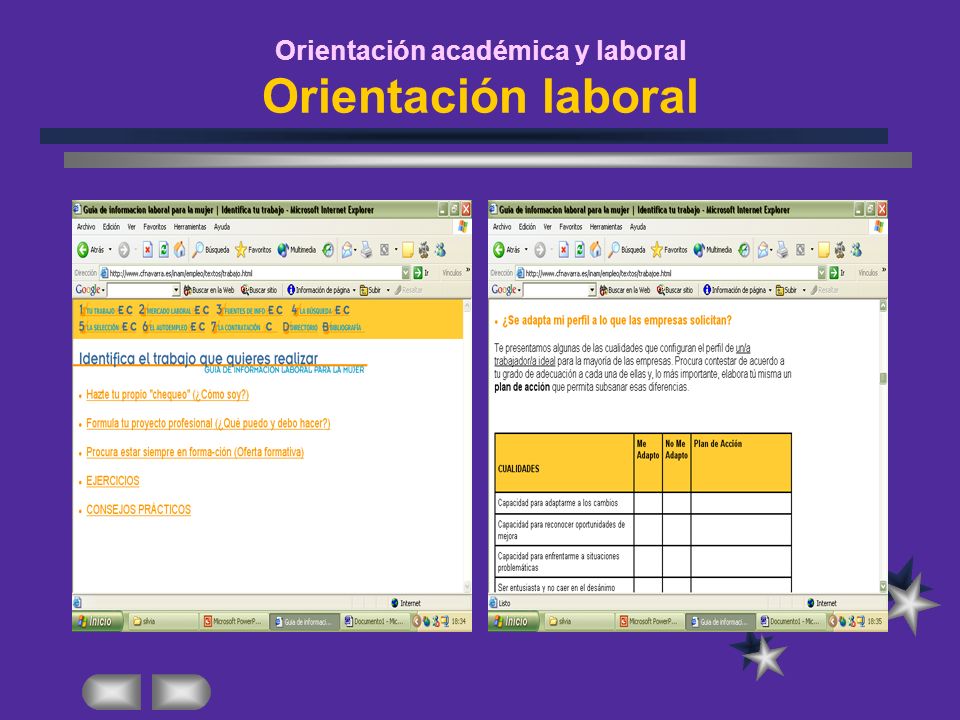Viewport: 960px width, 720px height.
Task: Open Favoritos star in left browser toolbar
Action: click(x=253, y=250)
